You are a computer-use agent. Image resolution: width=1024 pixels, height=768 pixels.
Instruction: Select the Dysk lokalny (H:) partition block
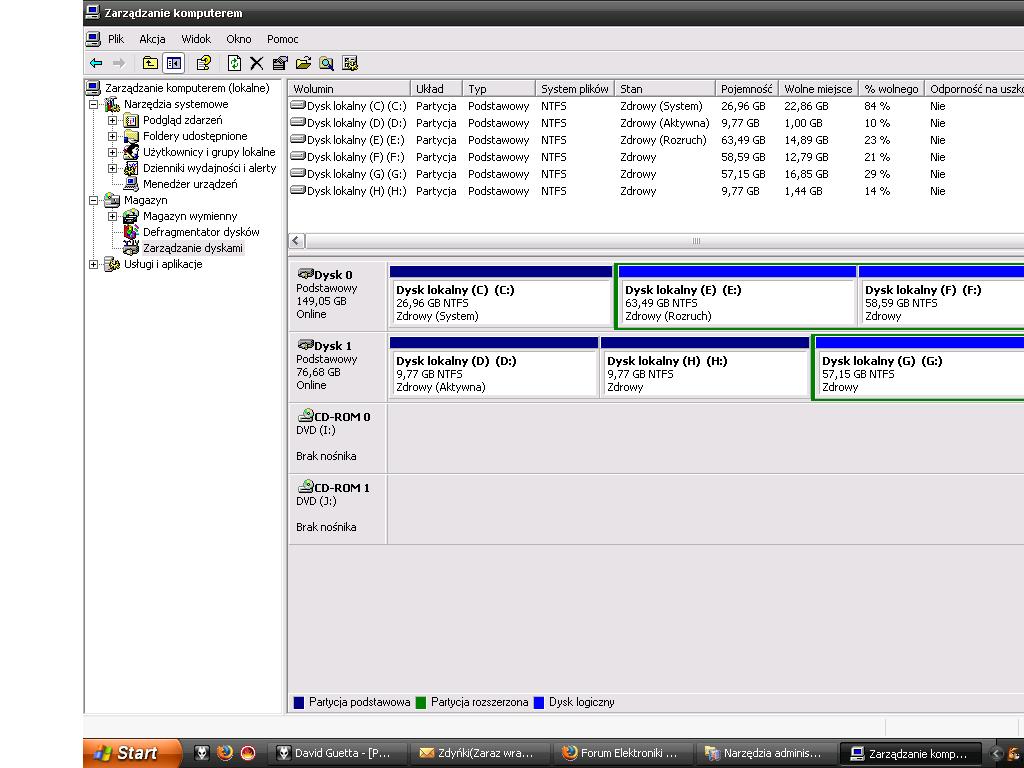pos(704,373)
